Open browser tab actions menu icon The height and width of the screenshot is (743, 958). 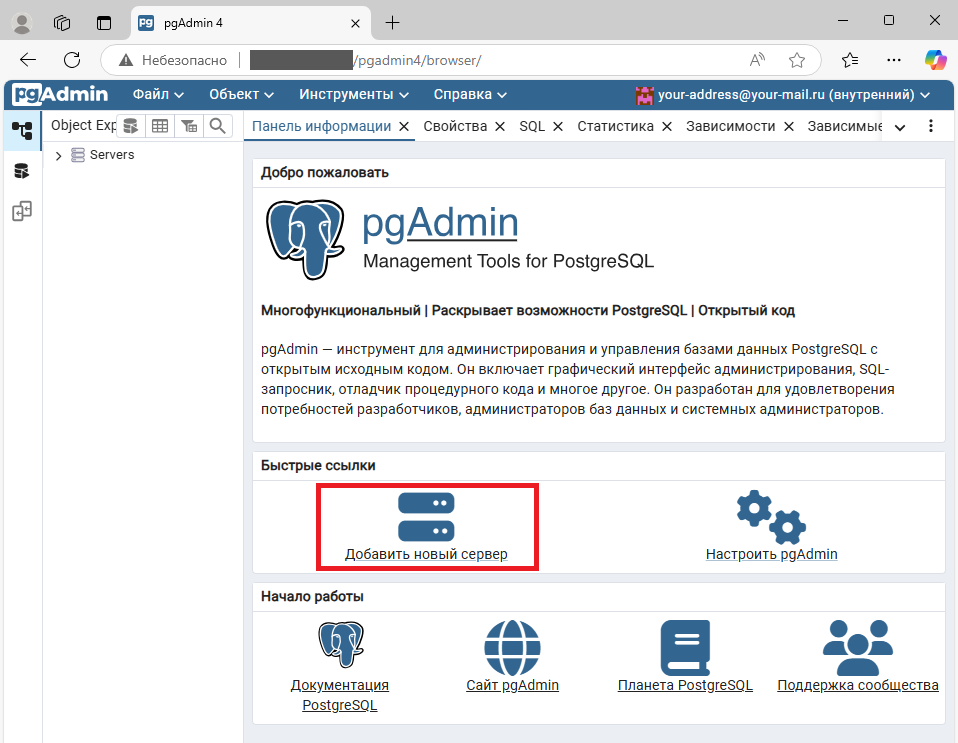click(104, 23)
